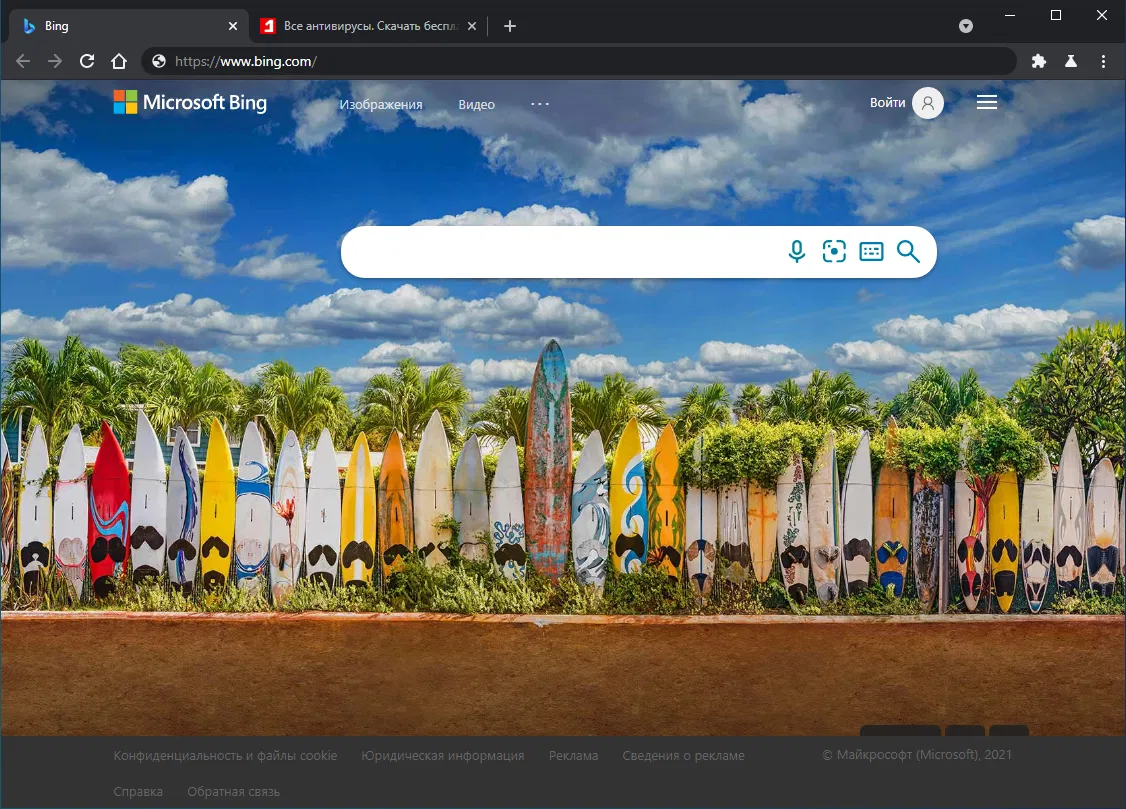Open the Изображения section

(x=381, y=105)
